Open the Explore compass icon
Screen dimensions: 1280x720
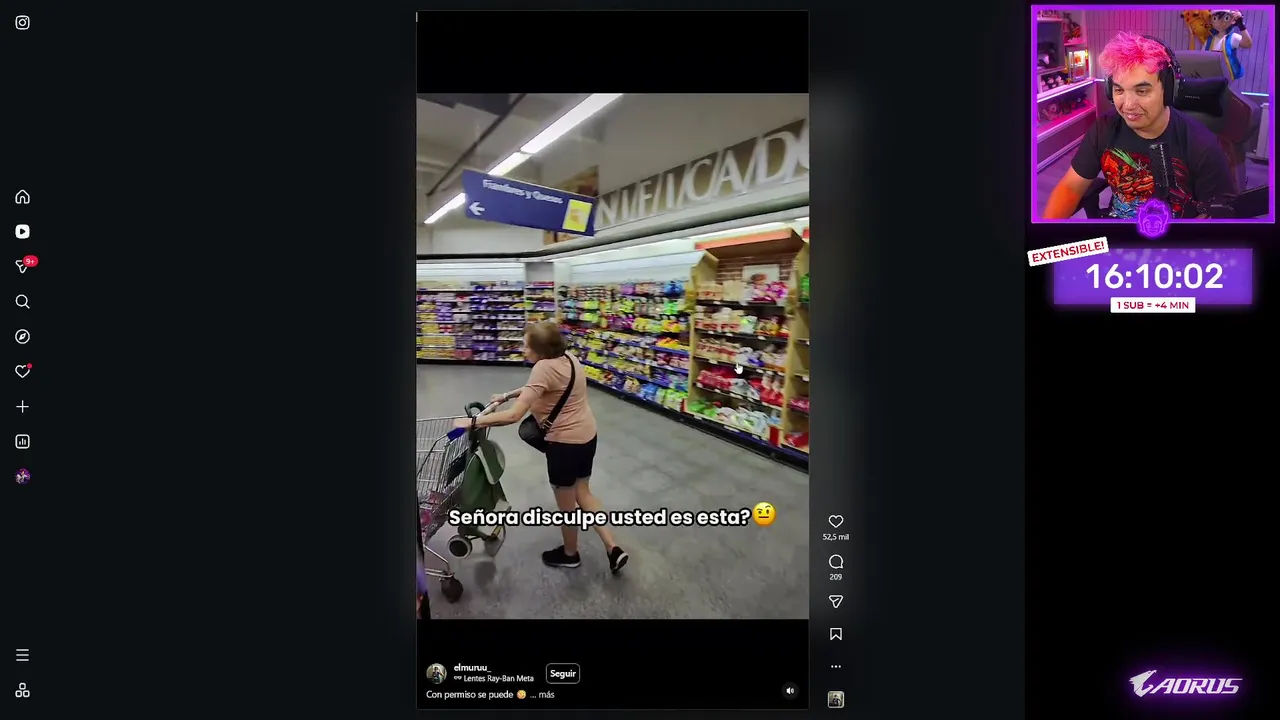point(22,337)
